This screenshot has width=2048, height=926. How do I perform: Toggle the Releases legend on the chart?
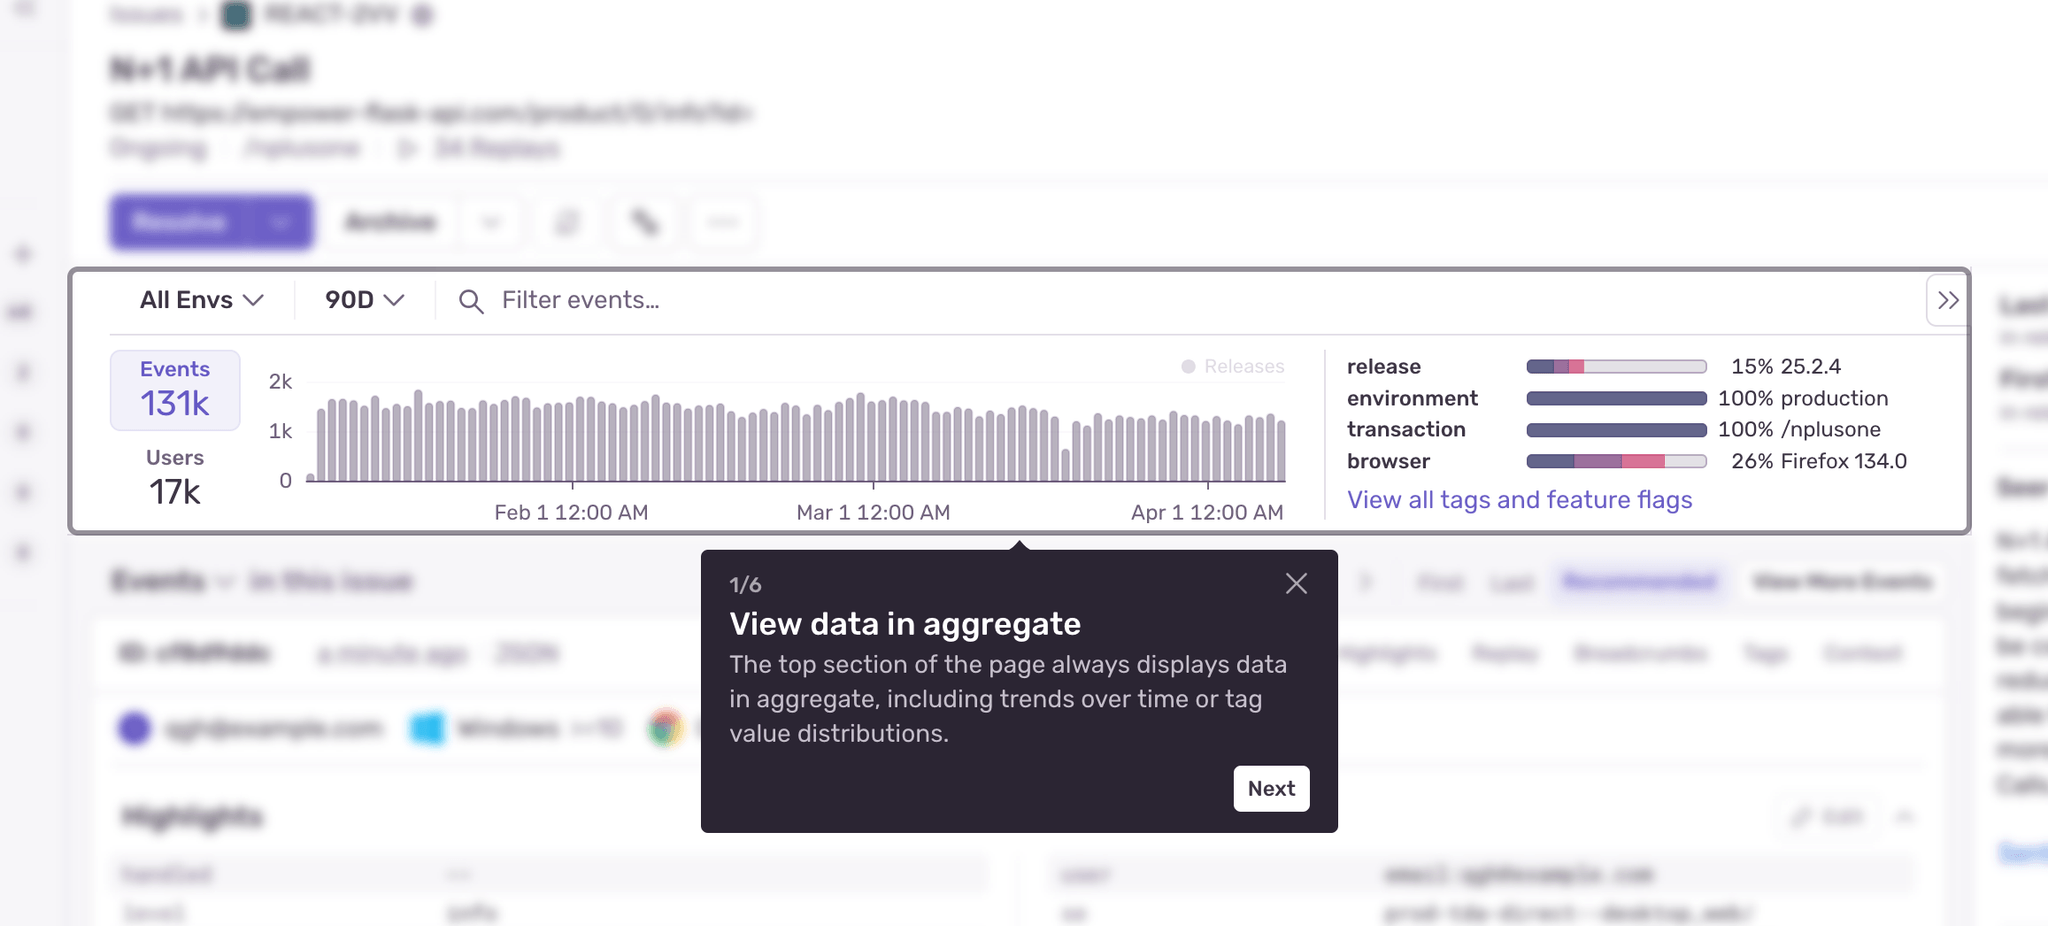click(1233, 367)
